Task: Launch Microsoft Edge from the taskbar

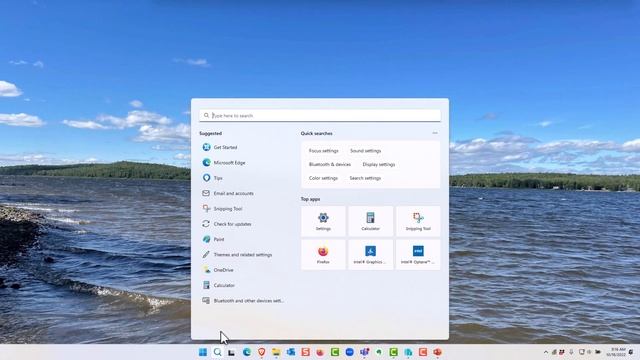Action: pyautogui.click(x=247, y=352)
